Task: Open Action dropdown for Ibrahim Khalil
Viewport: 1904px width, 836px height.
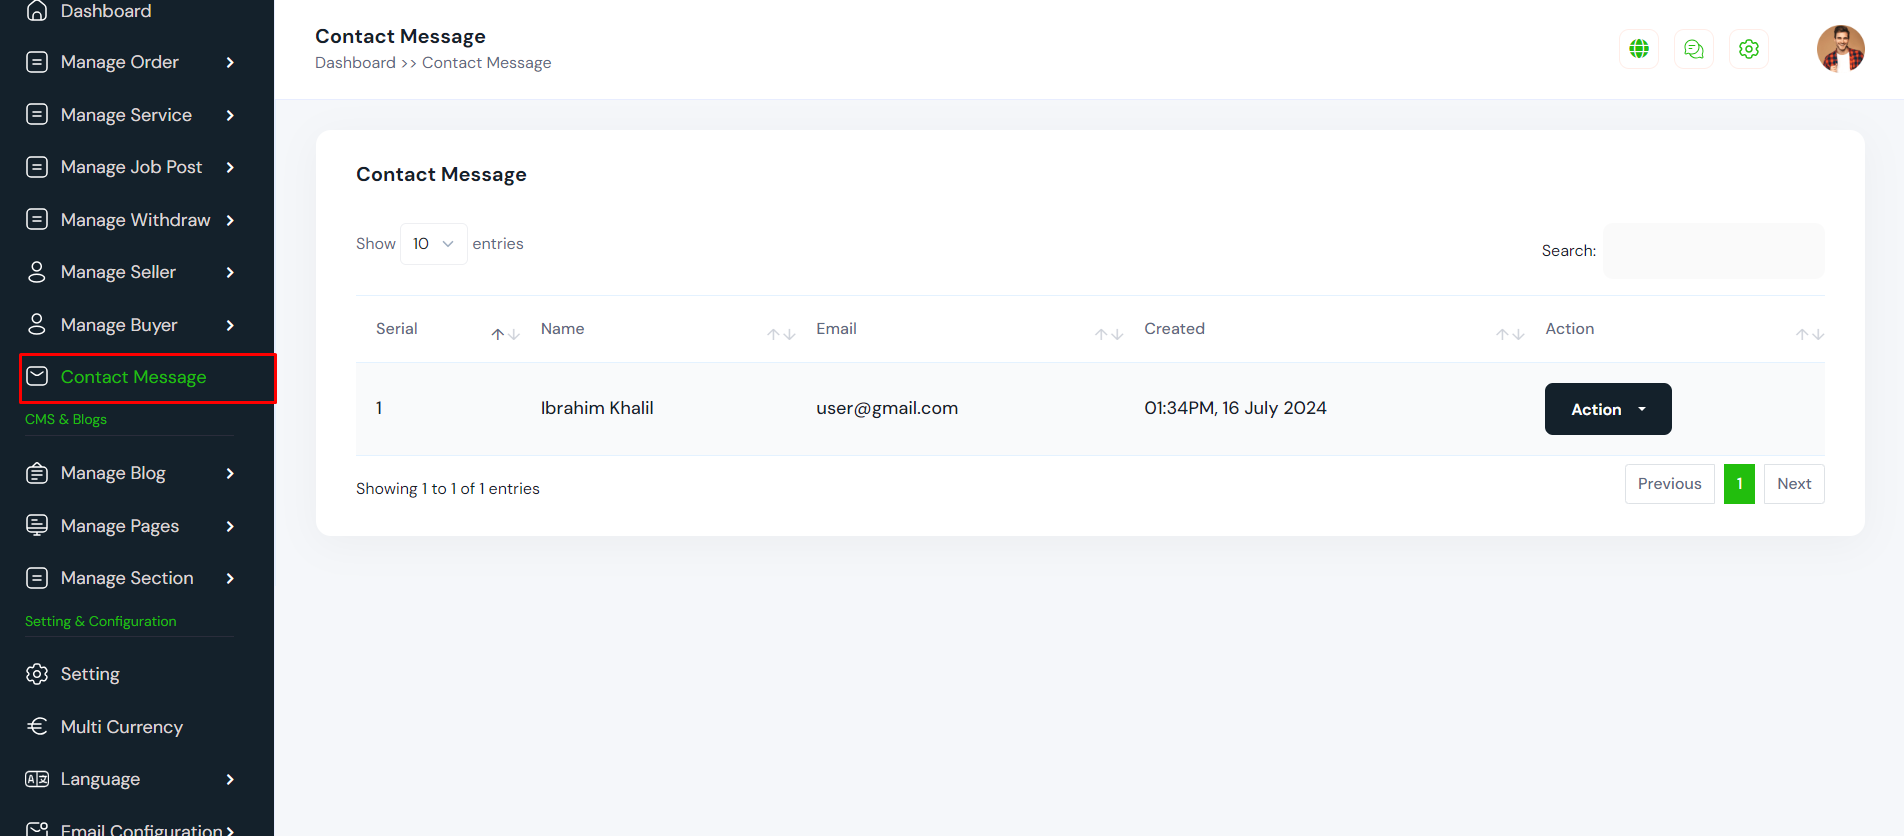Action: [1607, 409]
